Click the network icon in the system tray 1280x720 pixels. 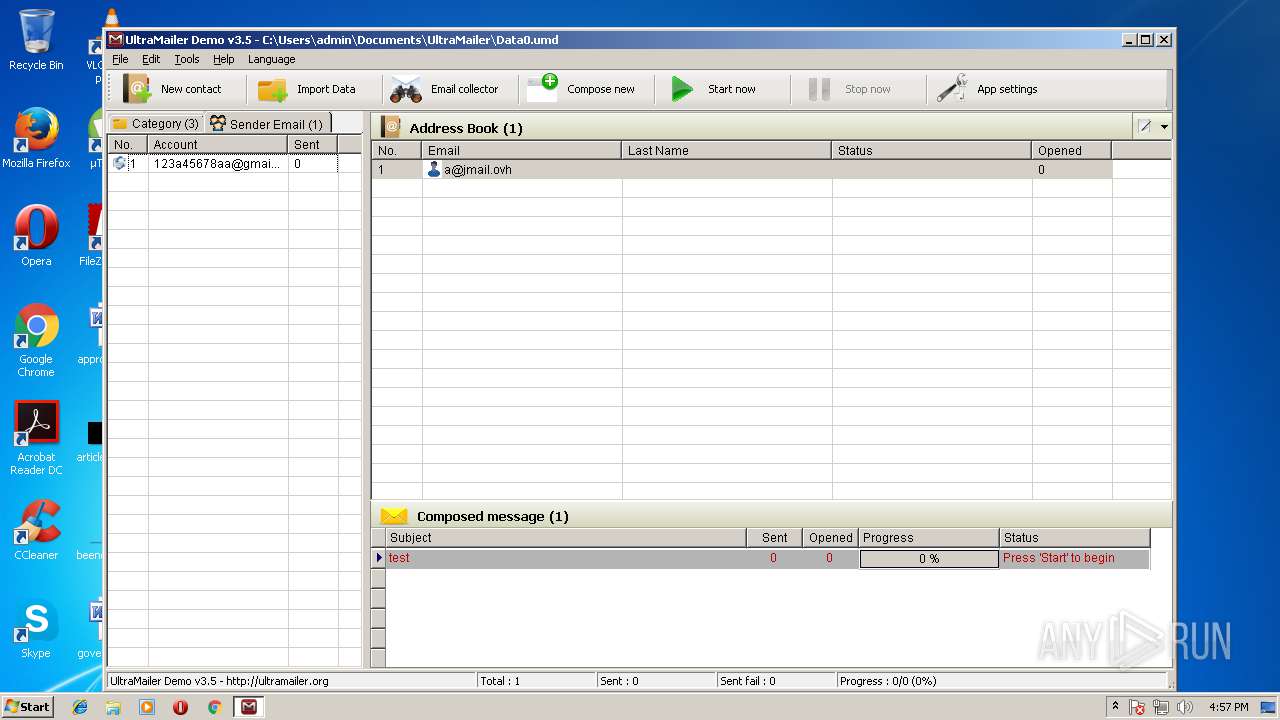1161,707
